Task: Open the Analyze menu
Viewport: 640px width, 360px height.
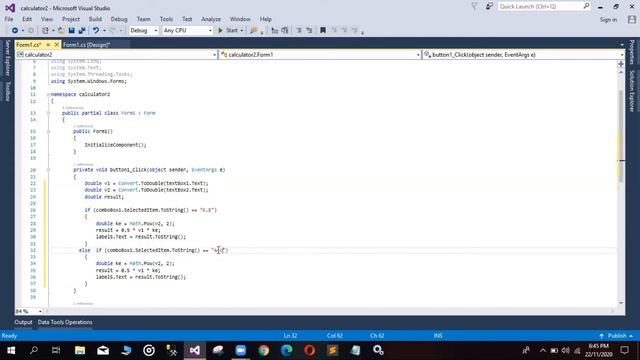Action: [211, 19]
